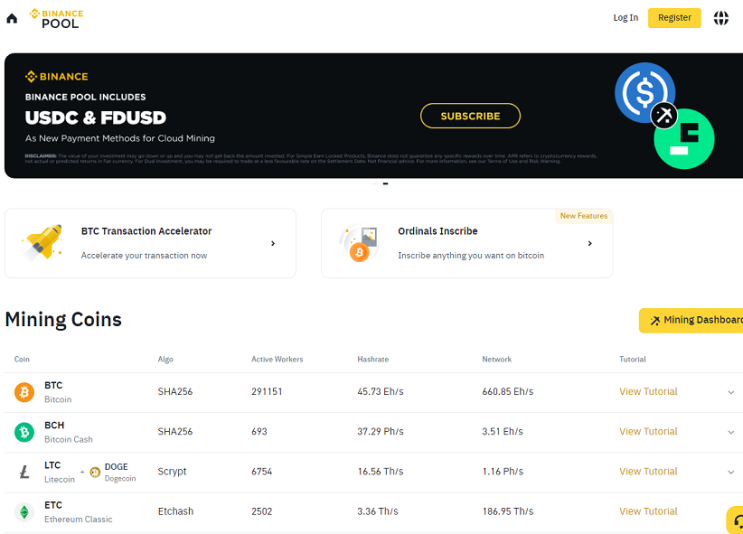Click the Network column header
This screenshot has height=534, width=743.
coord(497,359)
